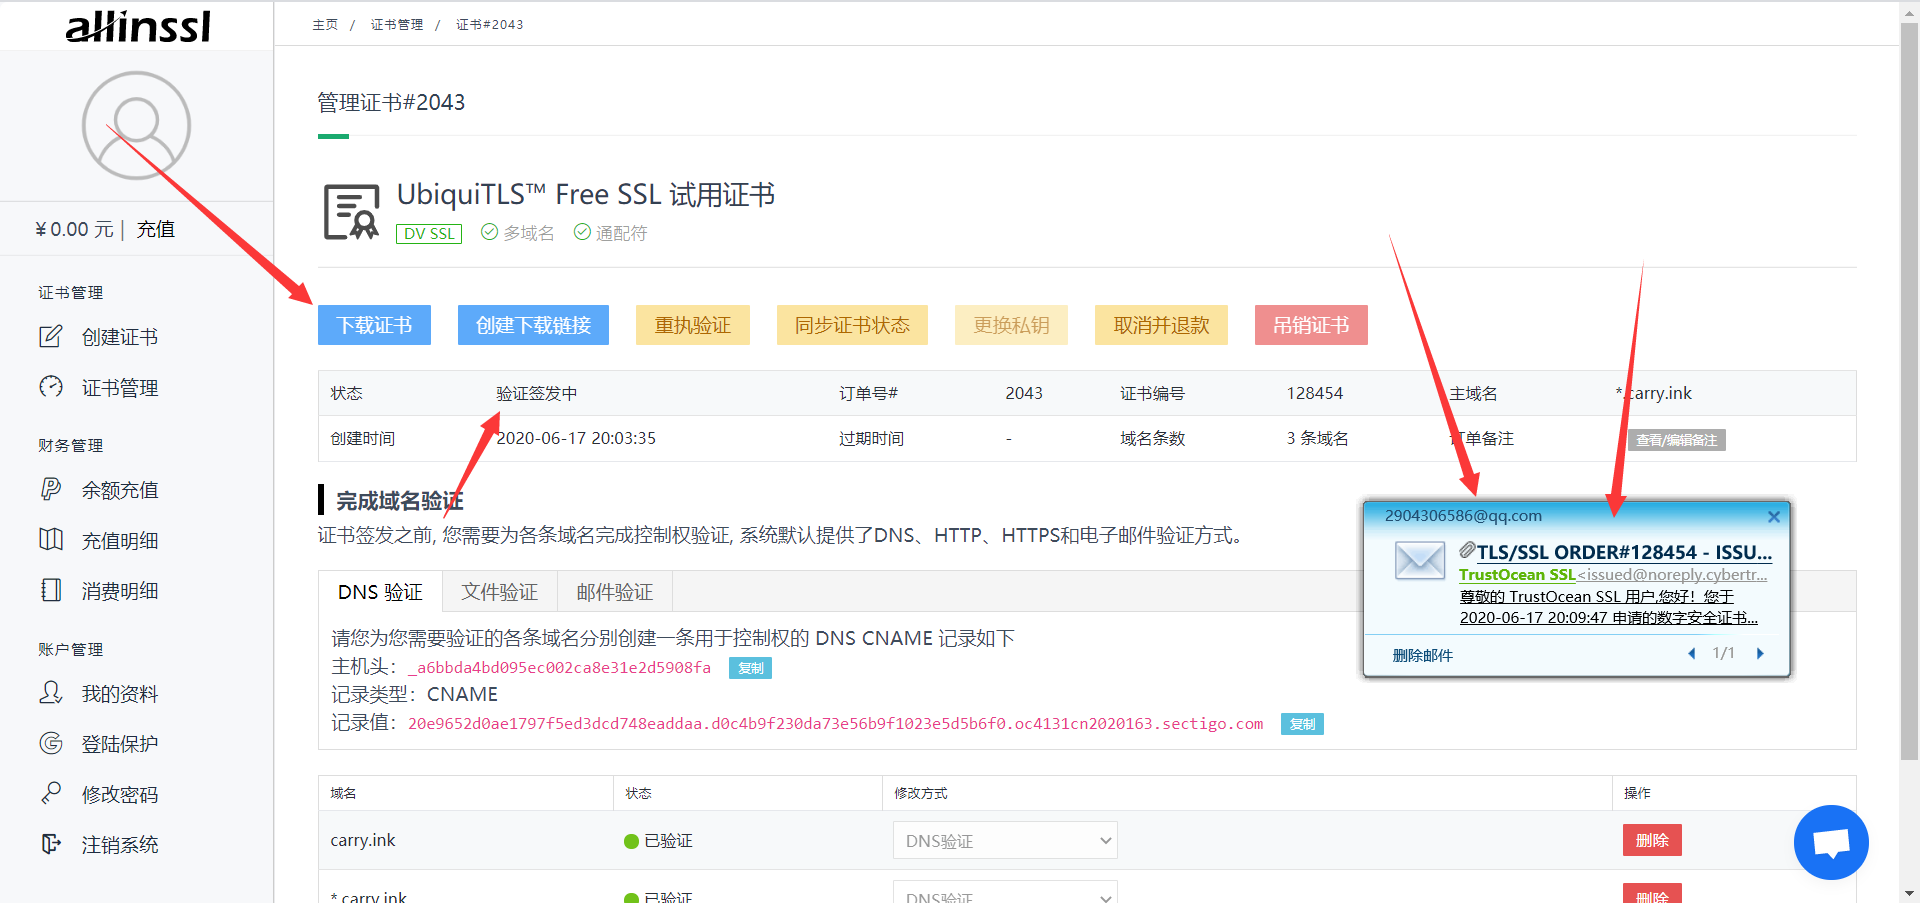Open 登陆保护 in sidebar

point(120,744)
